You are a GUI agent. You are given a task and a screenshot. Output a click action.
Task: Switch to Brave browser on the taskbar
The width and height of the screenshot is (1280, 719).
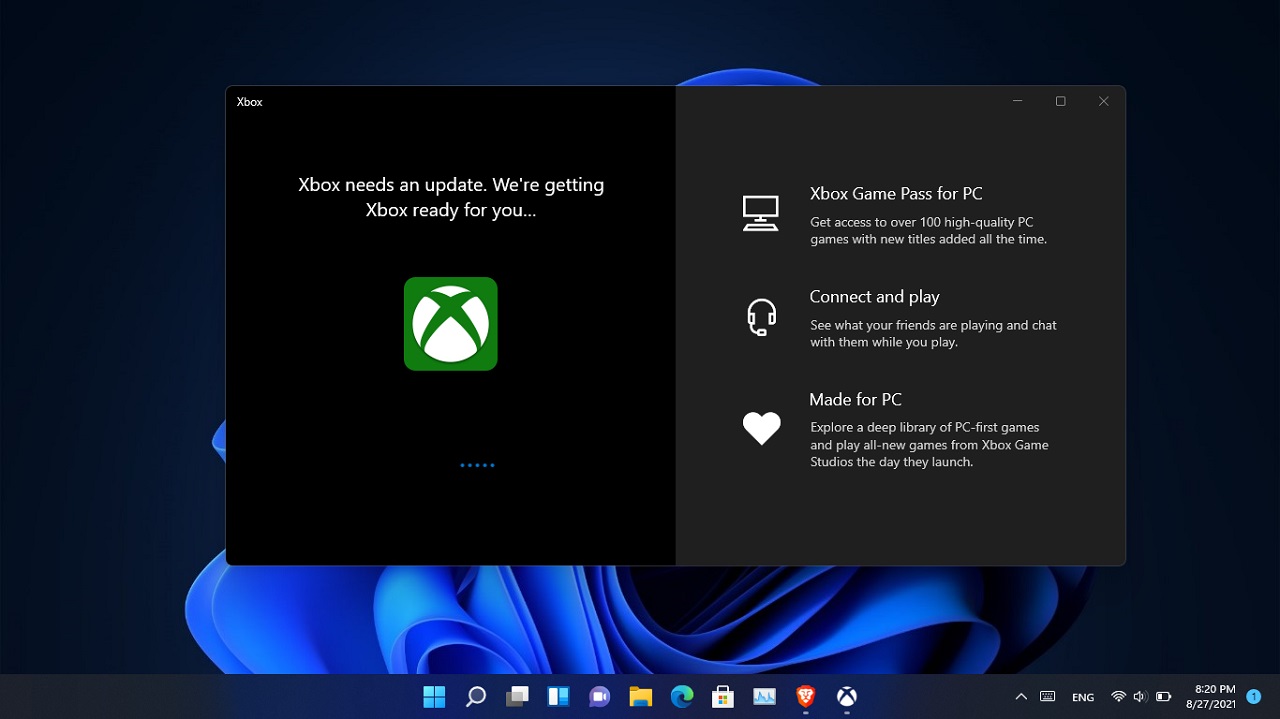[x=805, y=697]
